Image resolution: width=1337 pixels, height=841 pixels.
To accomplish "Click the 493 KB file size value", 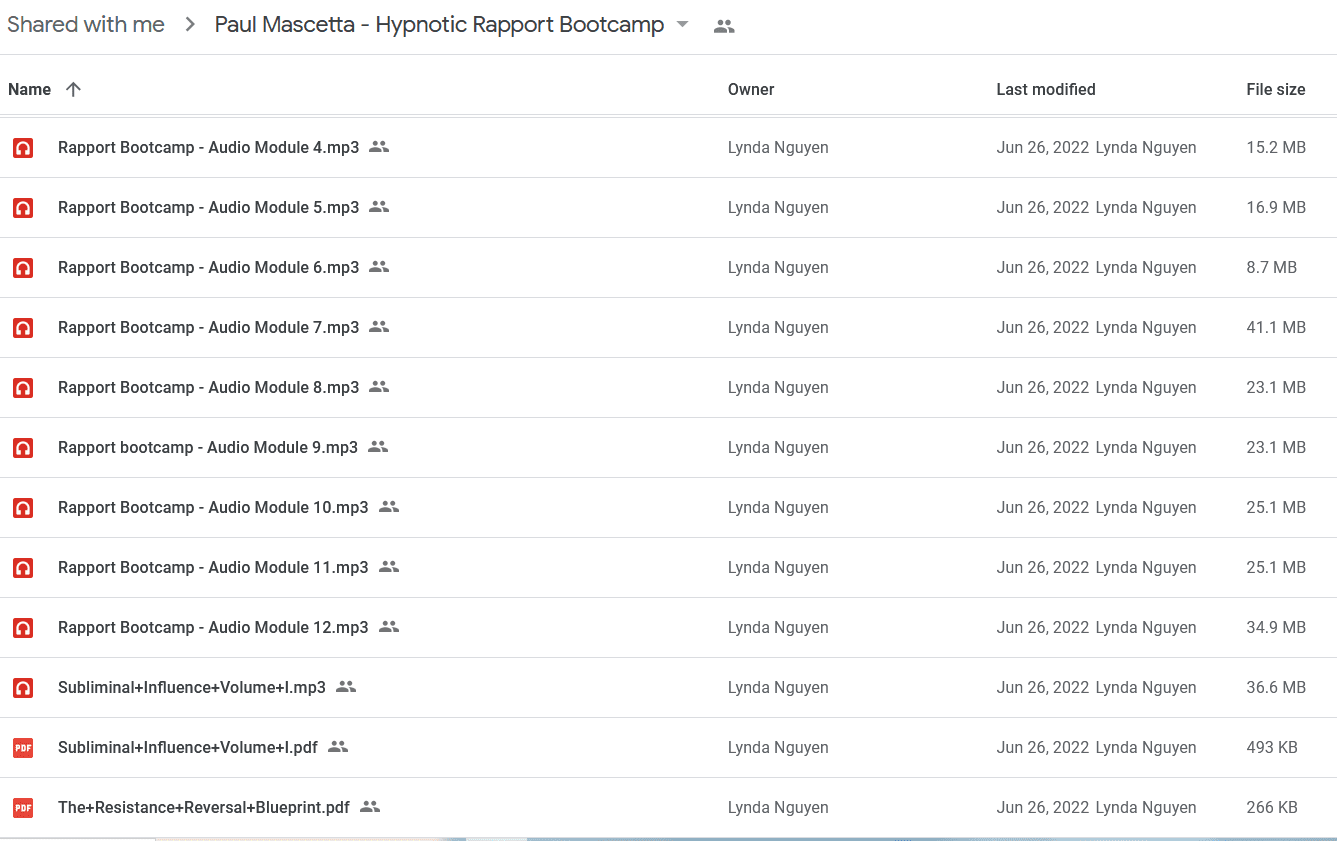I will point(1272,747).
